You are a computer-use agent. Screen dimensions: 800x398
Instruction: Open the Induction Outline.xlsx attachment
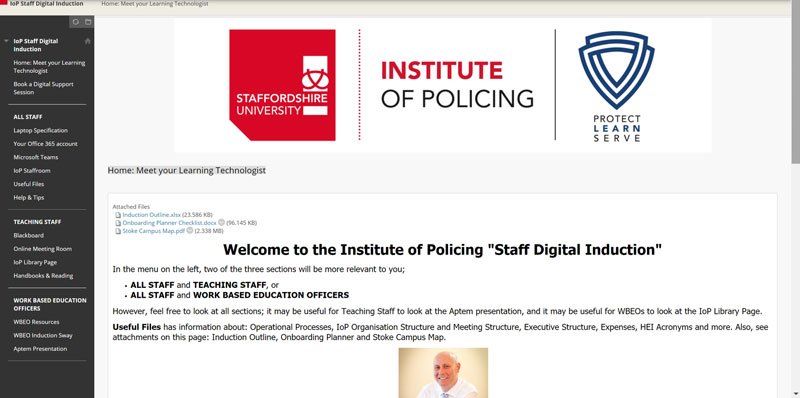click(152, 215)
